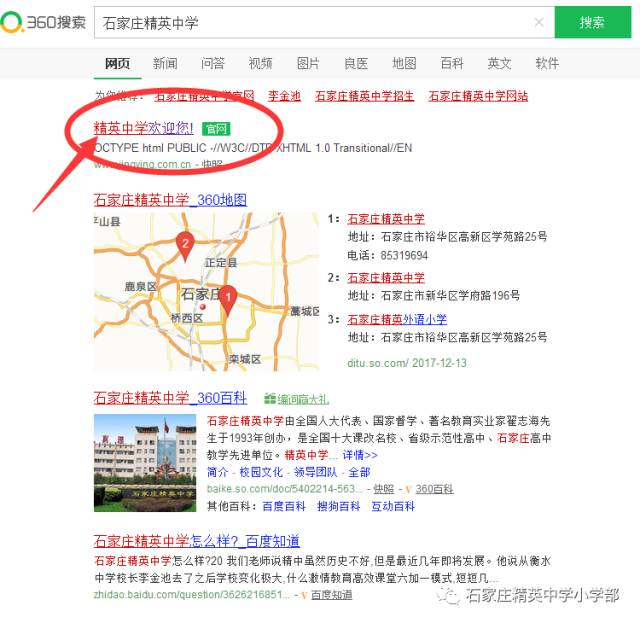Open 石家庄精英中学怎么样?_百度知道 result
This screenshot has width=640, height=623.
197,541
